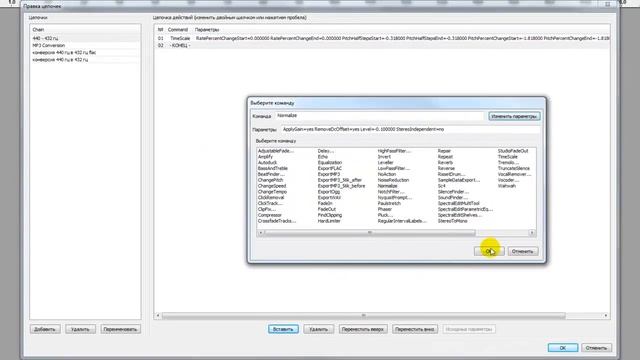Select Wahwah in the command list
Viewport: 640px width, 360px height.
coord(507,186)
